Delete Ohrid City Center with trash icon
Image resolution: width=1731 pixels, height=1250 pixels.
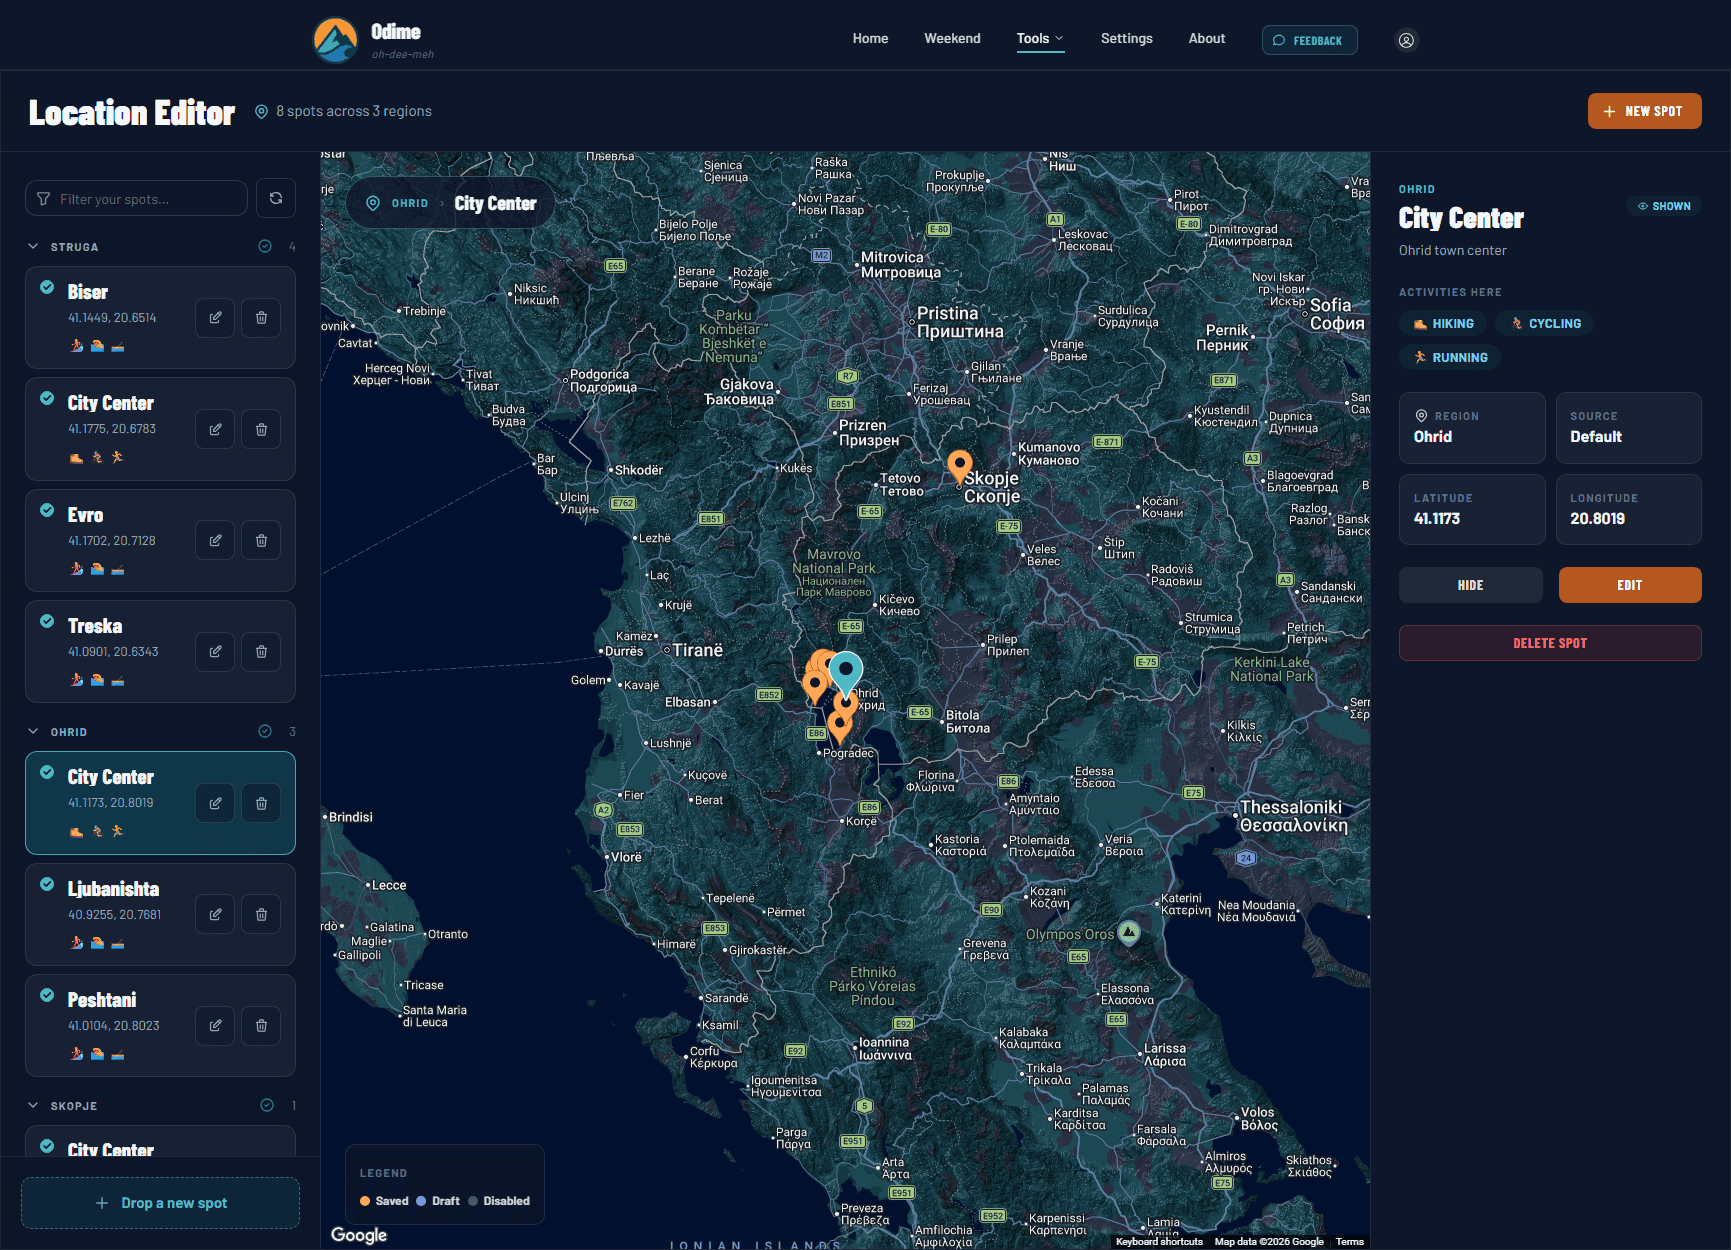pyautogui.click(x=261, y=803)
